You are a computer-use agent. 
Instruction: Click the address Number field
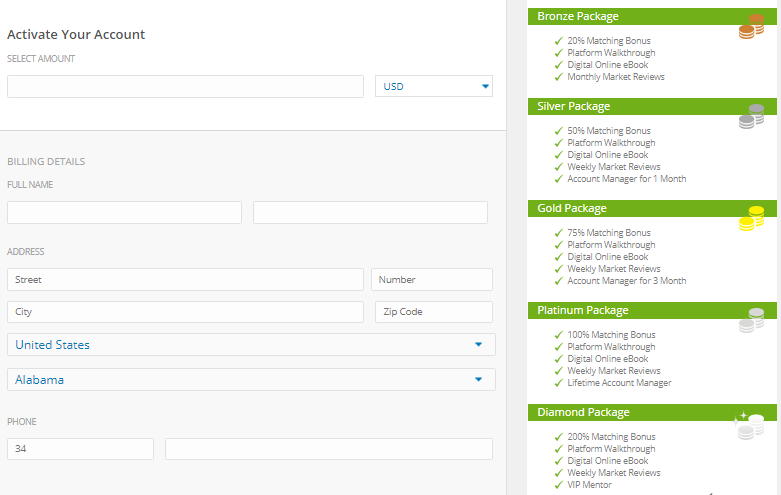432,279
